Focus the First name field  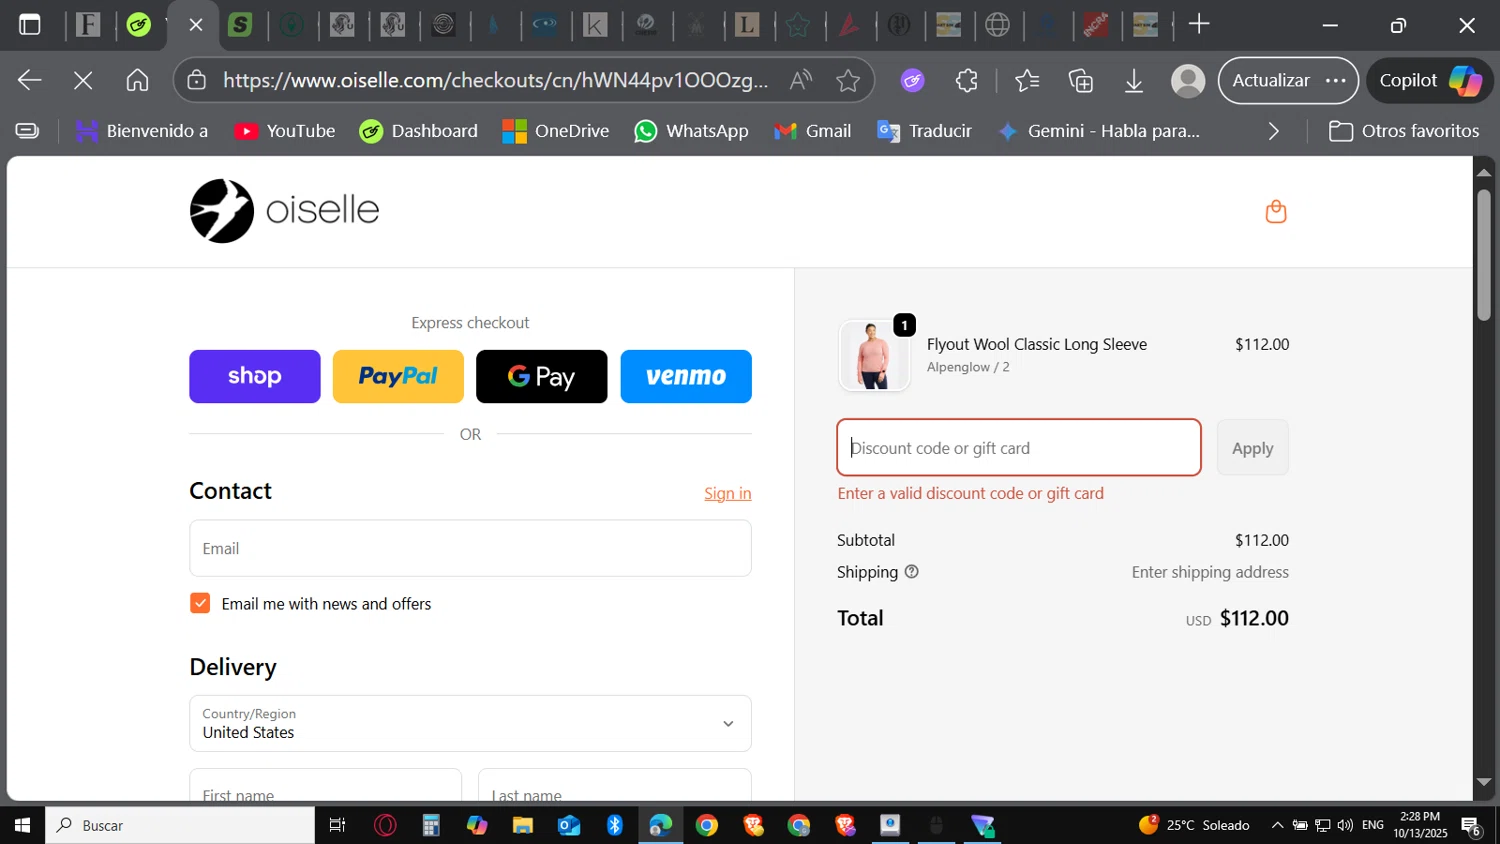pyautogui.click(x=325, y=786)
